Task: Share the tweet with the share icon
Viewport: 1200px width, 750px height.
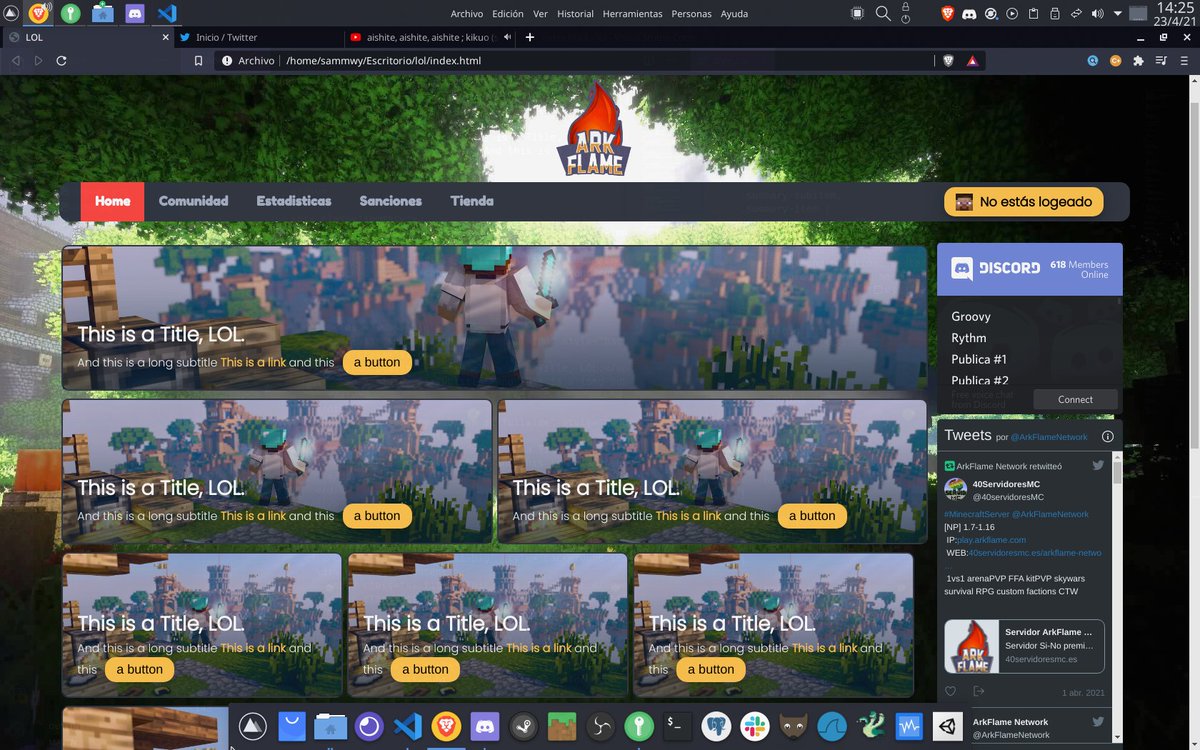Action: (979, 691)
